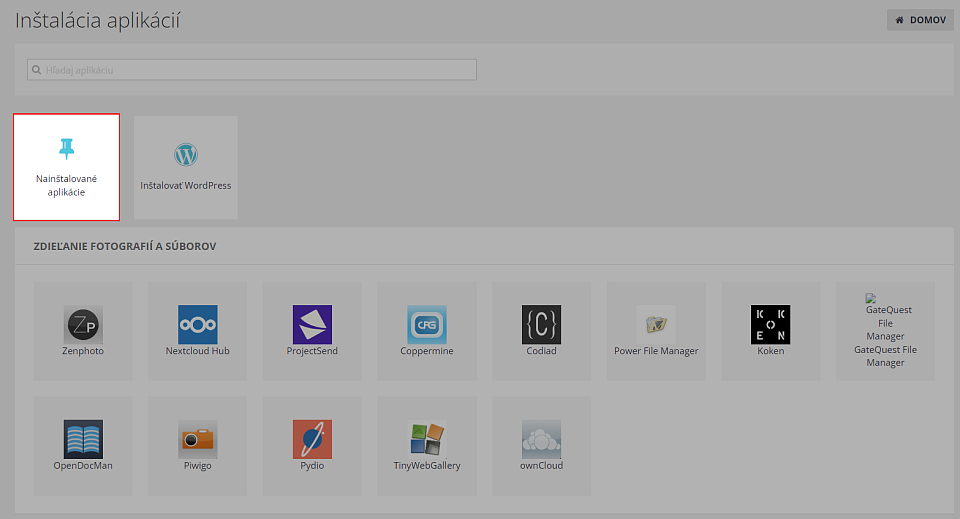Select the Piwigo camera icon

pyautogui.click(x=197, y=439)
